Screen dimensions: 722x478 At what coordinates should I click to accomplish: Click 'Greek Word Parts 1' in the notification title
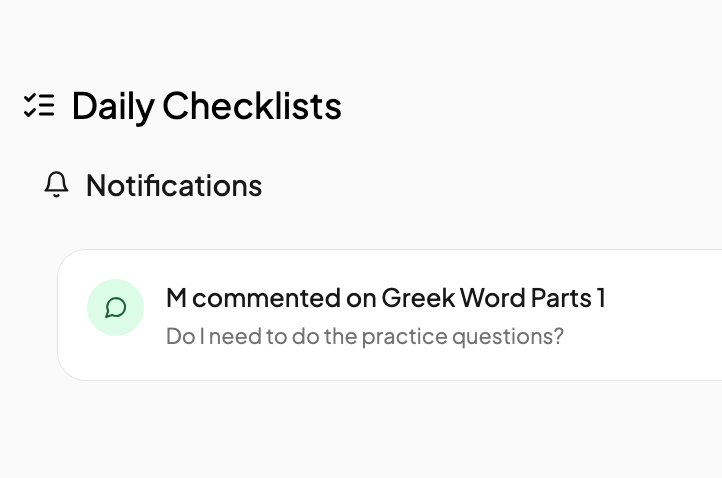pyautogui.click(x=494, y=298)
